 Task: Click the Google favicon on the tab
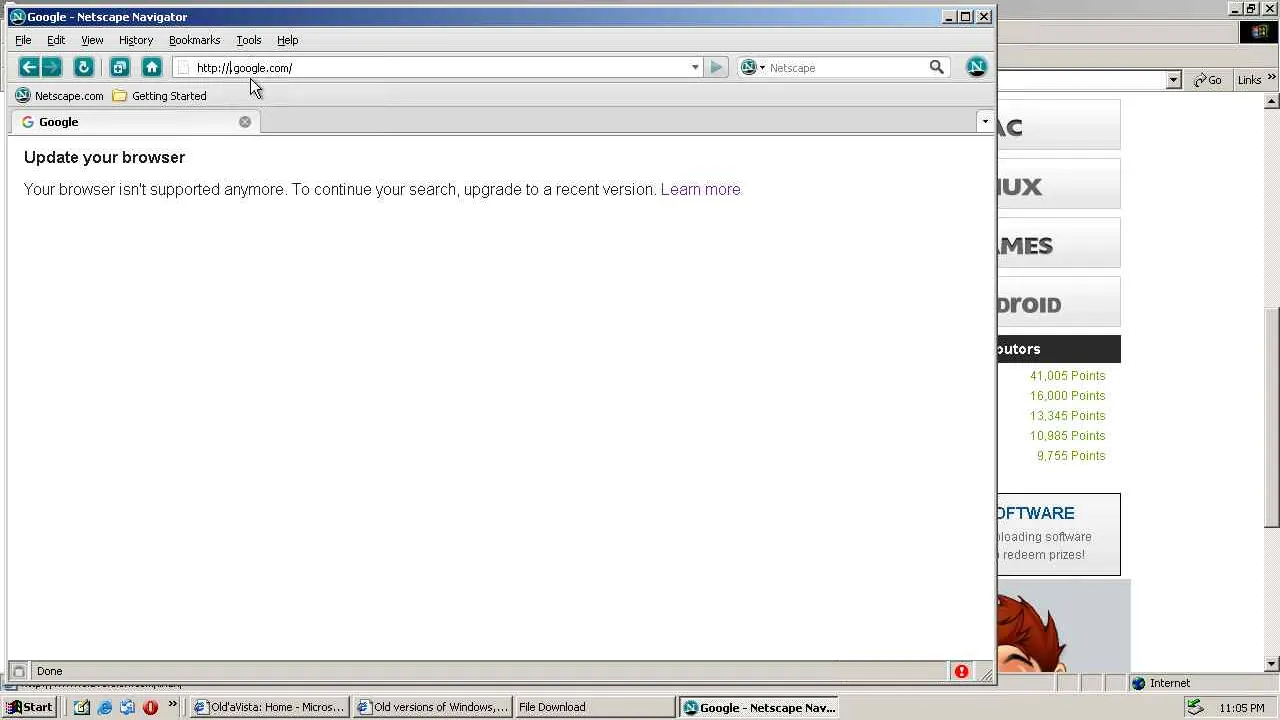click(x=28, y=122)
